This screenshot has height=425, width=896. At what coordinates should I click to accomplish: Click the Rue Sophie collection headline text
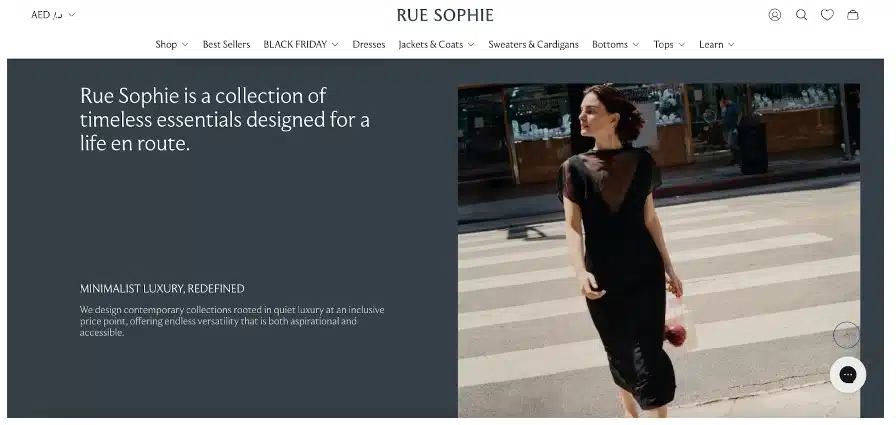click(x=225, y=120)
